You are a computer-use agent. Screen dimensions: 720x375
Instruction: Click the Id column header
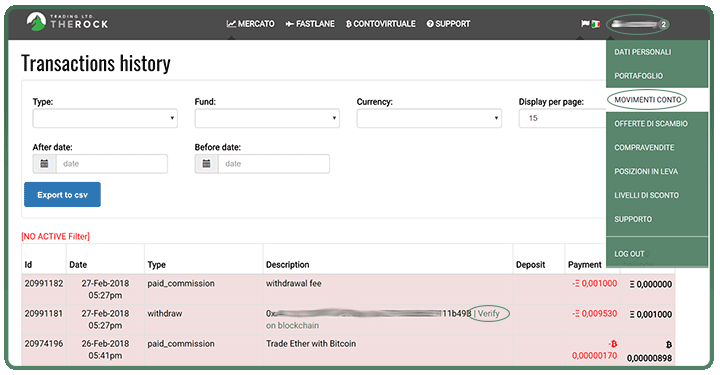coord(28,265)
